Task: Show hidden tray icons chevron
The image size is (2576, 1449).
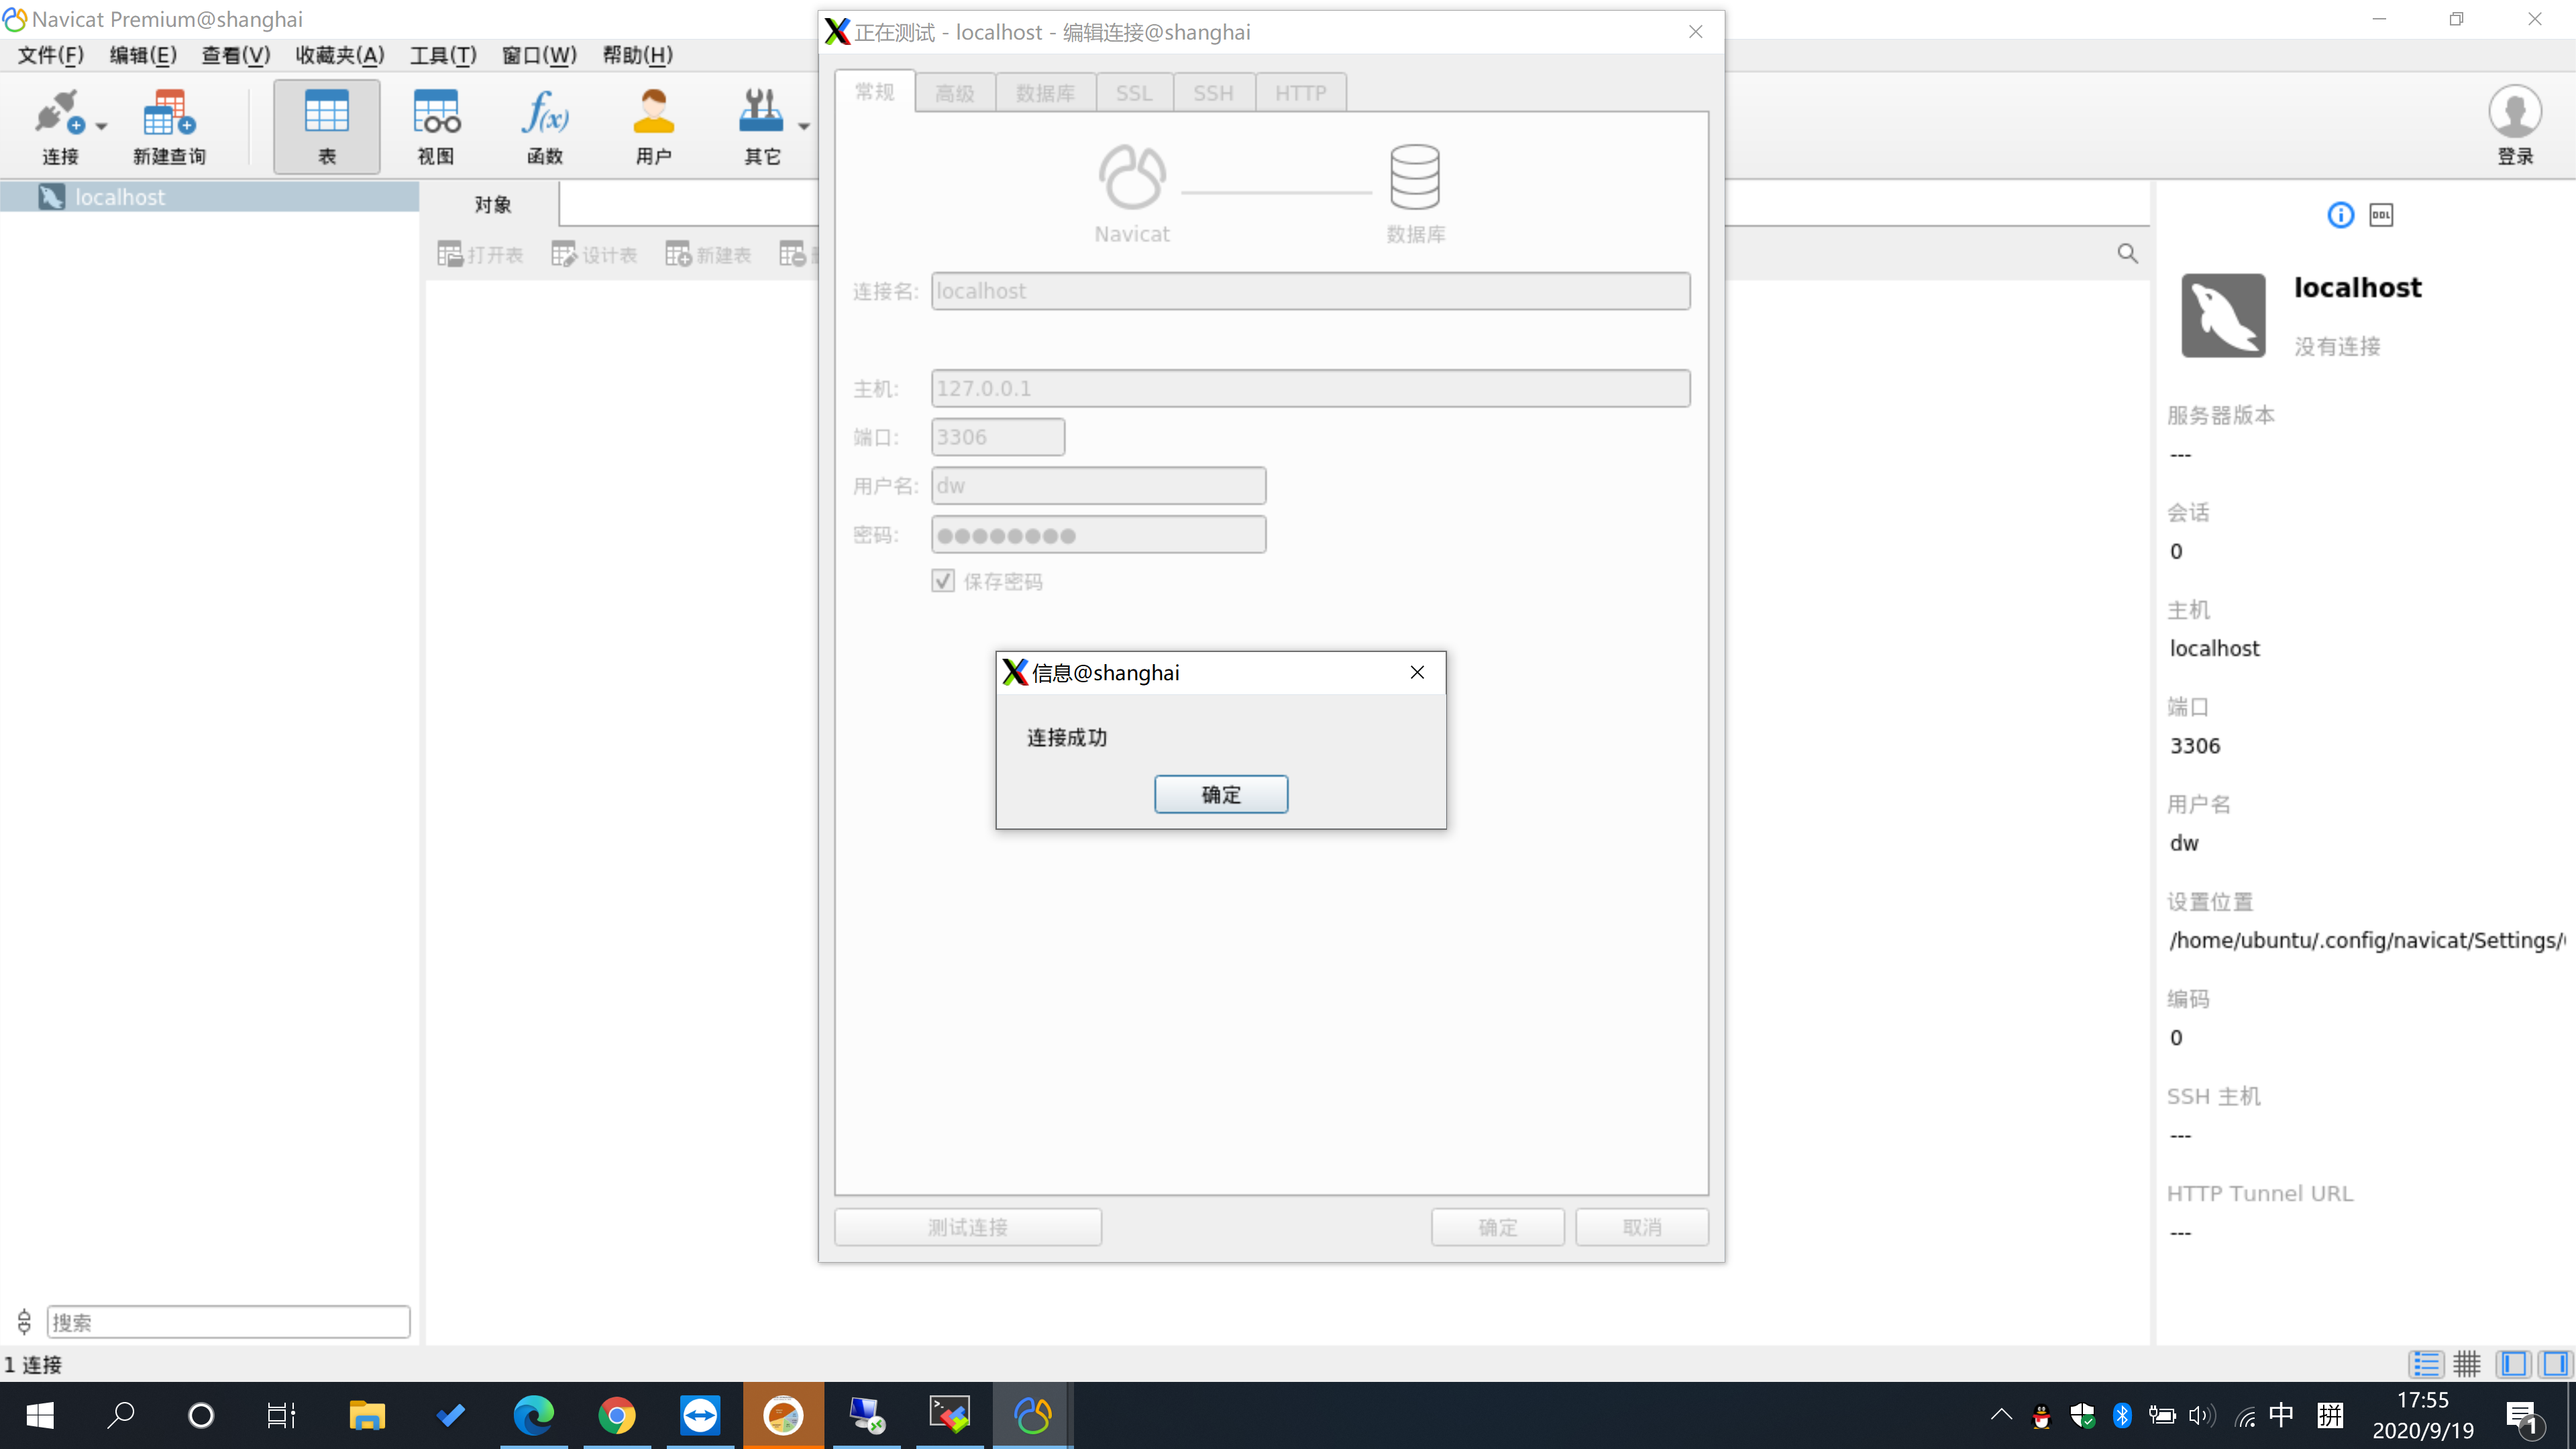Action: pyautogui.click(x=2000, y=1415)
